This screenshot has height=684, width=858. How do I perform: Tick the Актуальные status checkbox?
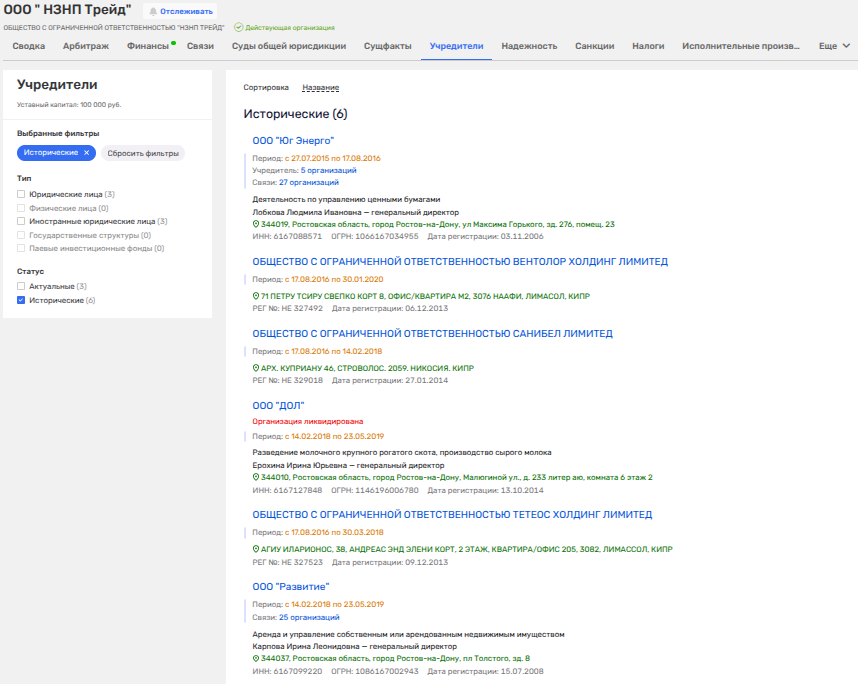click(x=21, y=287)
